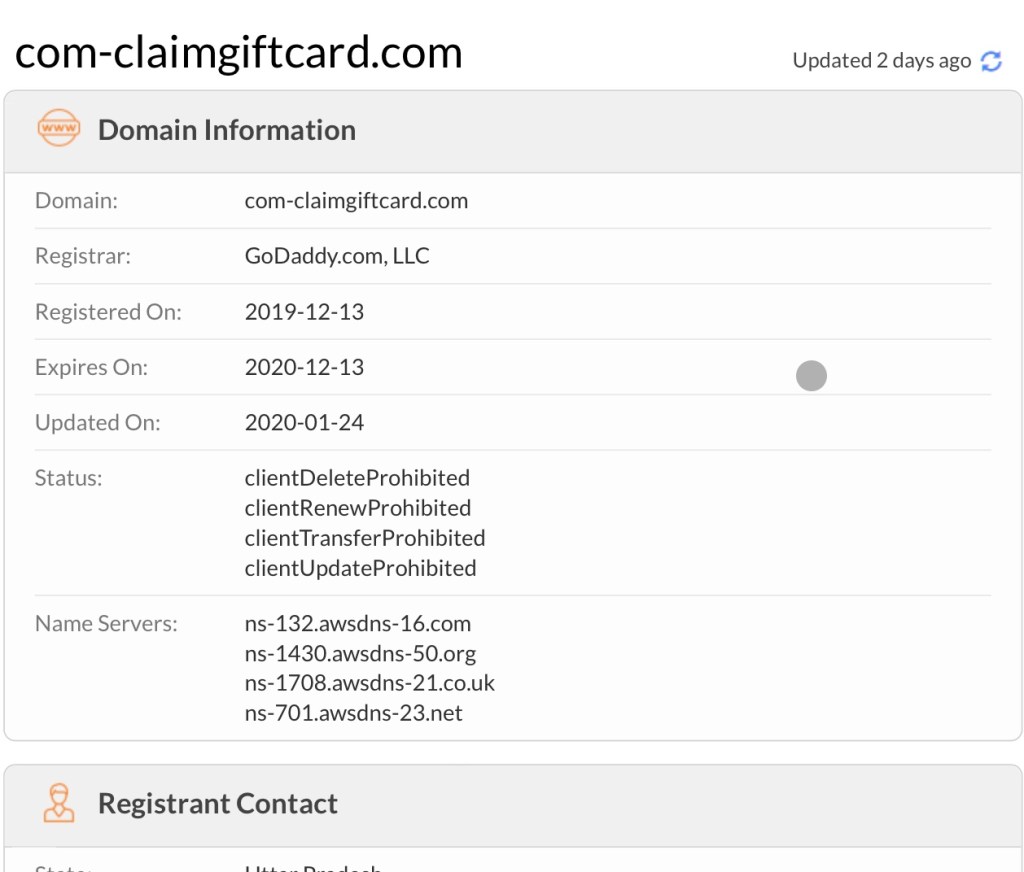Click the GoDaddy.com, LLC registrar value
Viewport: 1024px width, 872px height.
pos(337,256)
